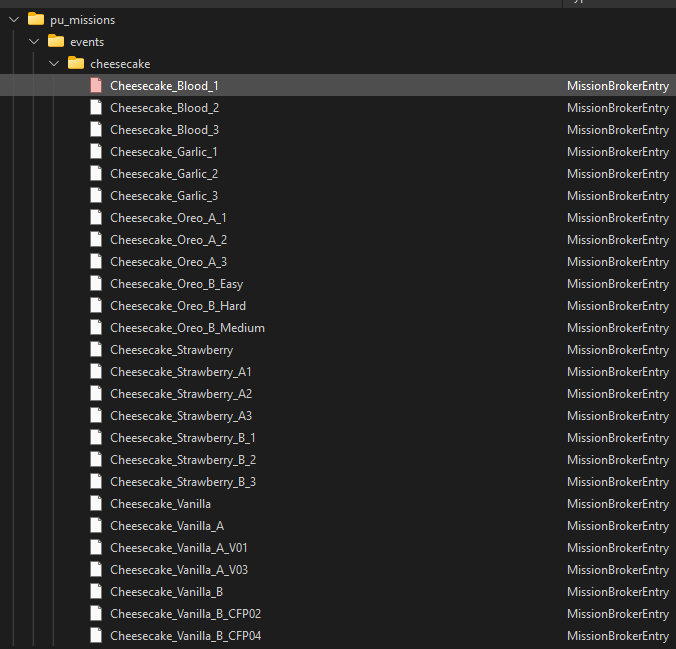Viewport: 676px width, 649px height.
Task: Select the Cheesecake_Vanilla_A entry name
Action: coord(167,526)
